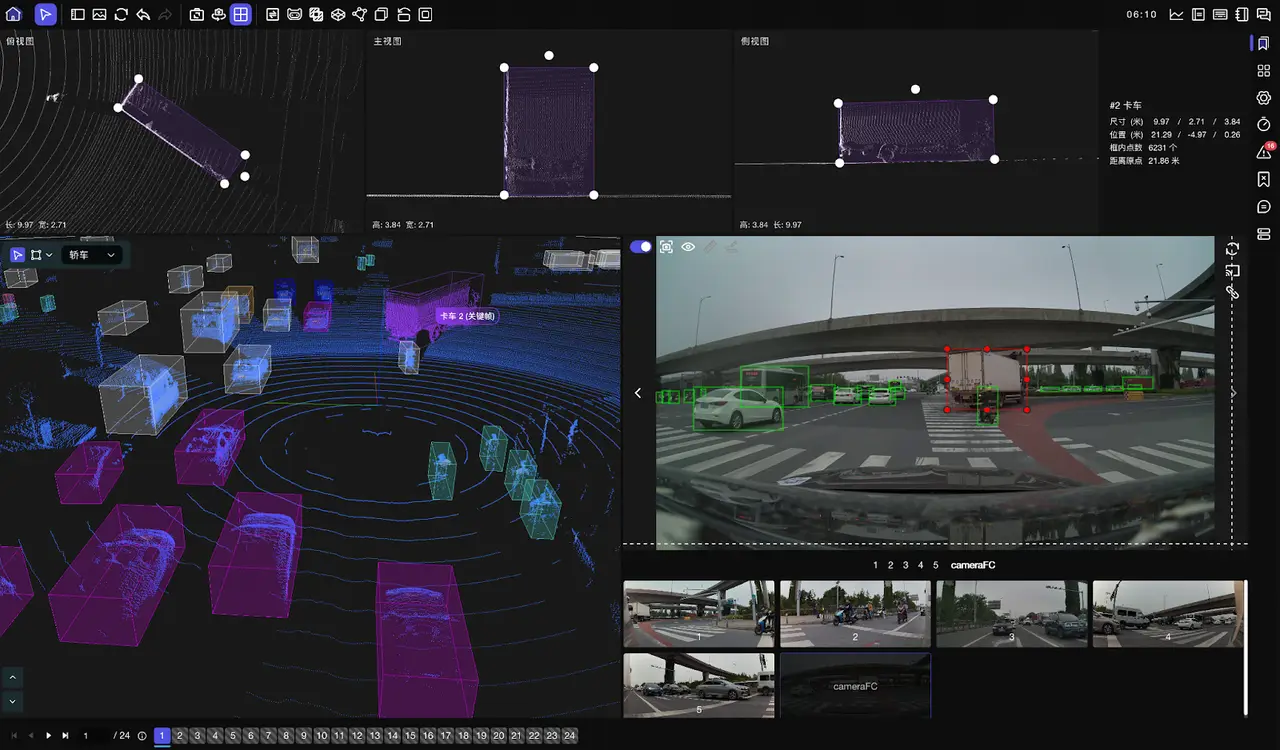The width and height of the screenshot is (1280, 750).
Task: Switch to camera tab 2
Action: [890, 565]
